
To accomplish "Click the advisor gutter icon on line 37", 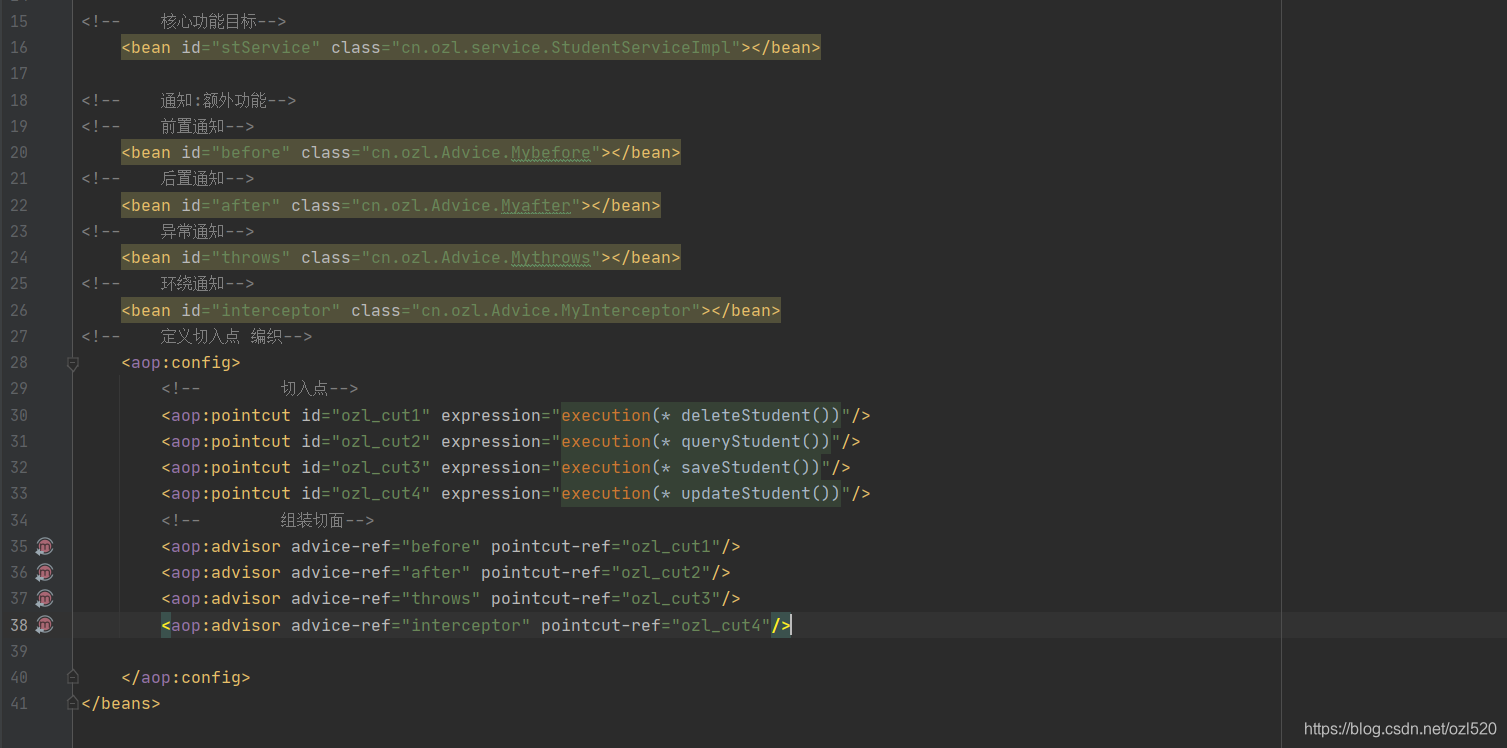I will point(44,598).
